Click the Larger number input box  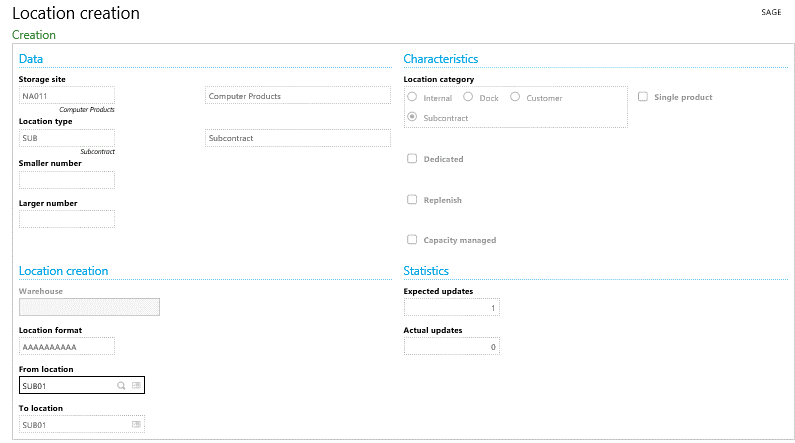66,219
